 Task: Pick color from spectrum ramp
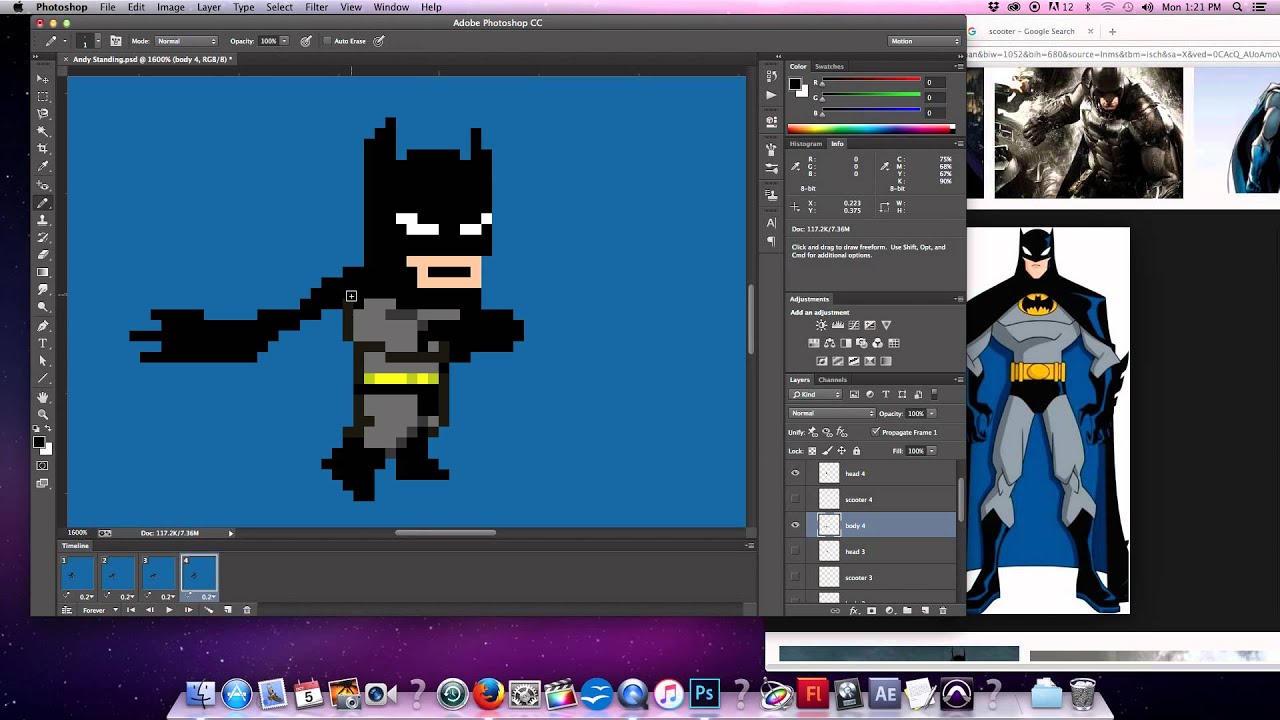871,129
